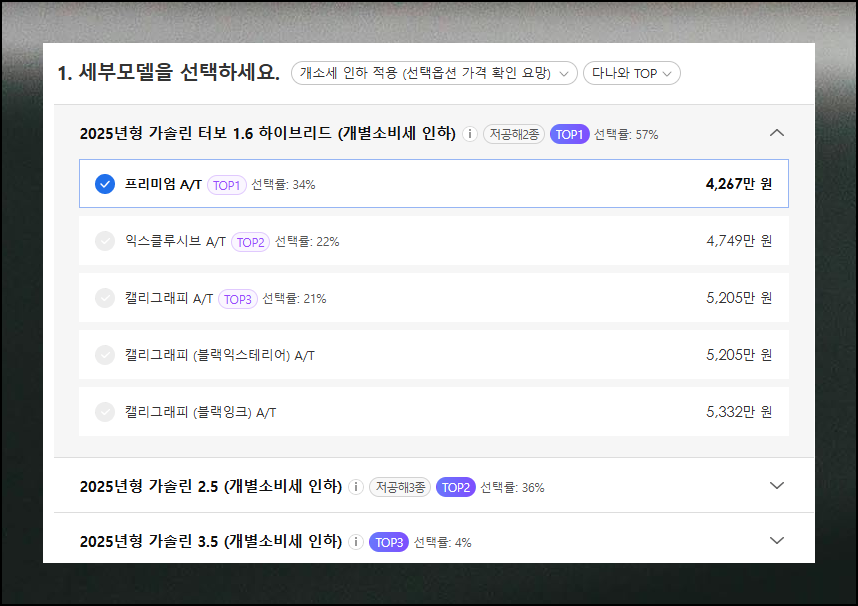This screenshot has width=858, height=606.
Task: Click the 선택률: 4% text
Action: click(442, 542)
